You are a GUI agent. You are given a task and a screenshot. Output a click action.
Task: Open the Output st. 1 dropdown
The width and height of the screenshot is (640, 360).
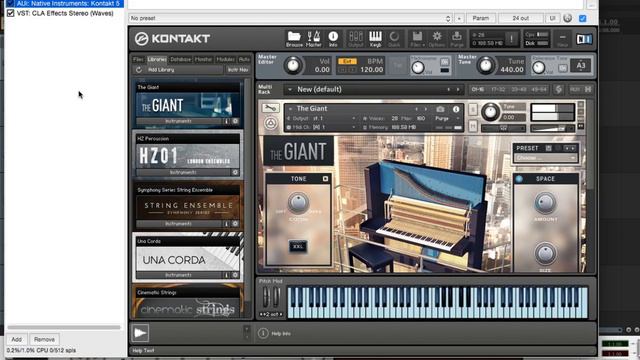tap(321, 118)
